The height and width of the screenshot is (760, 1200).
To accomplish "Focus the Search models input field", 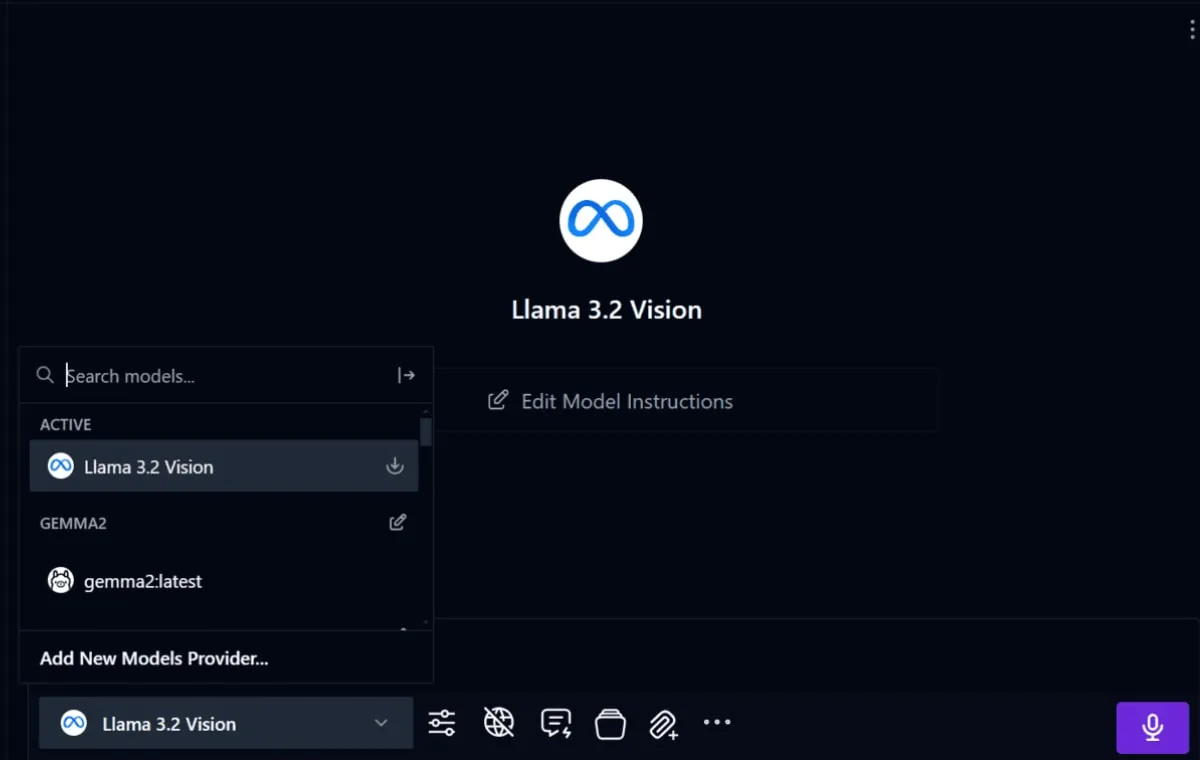I will point(228,376).
